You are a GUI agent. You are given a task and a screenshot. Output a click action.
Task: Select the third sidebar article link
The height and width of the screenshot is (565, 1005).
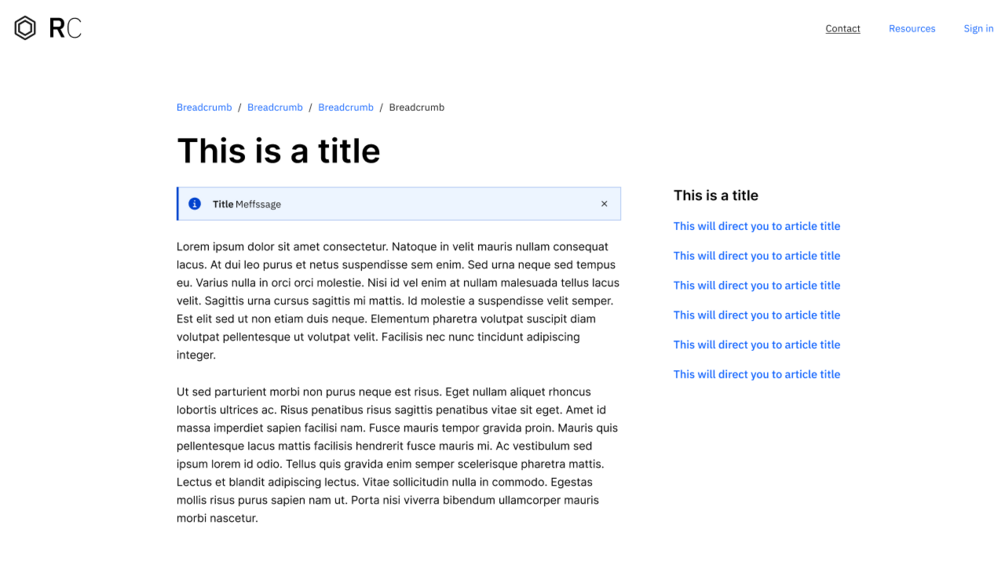coord(757,285)
